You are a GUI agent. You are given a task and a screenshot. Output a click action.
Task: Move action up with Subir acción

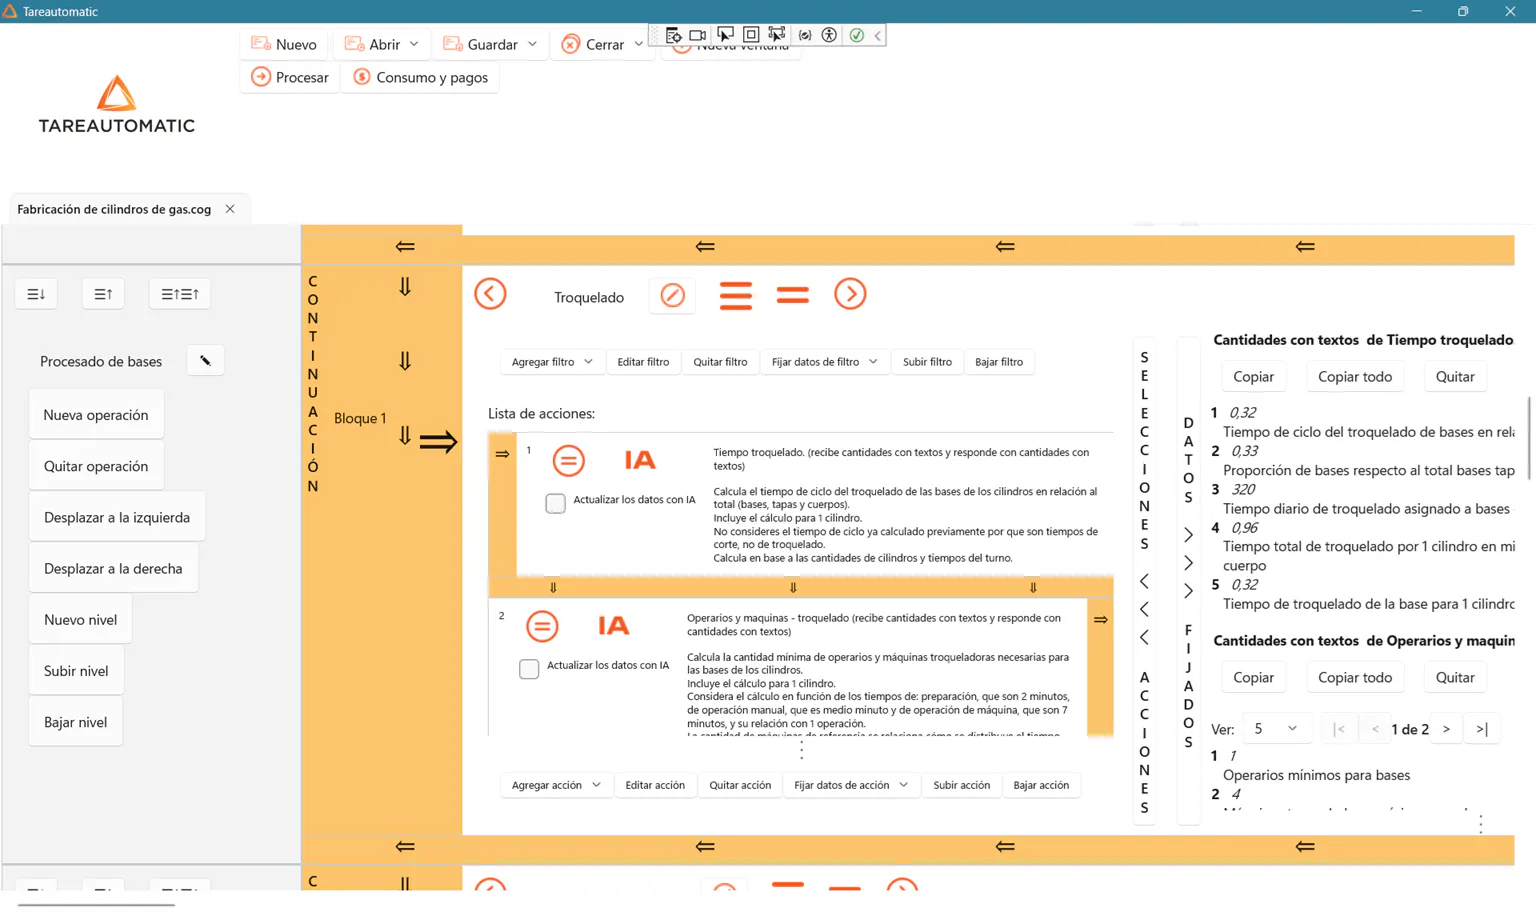961,785
